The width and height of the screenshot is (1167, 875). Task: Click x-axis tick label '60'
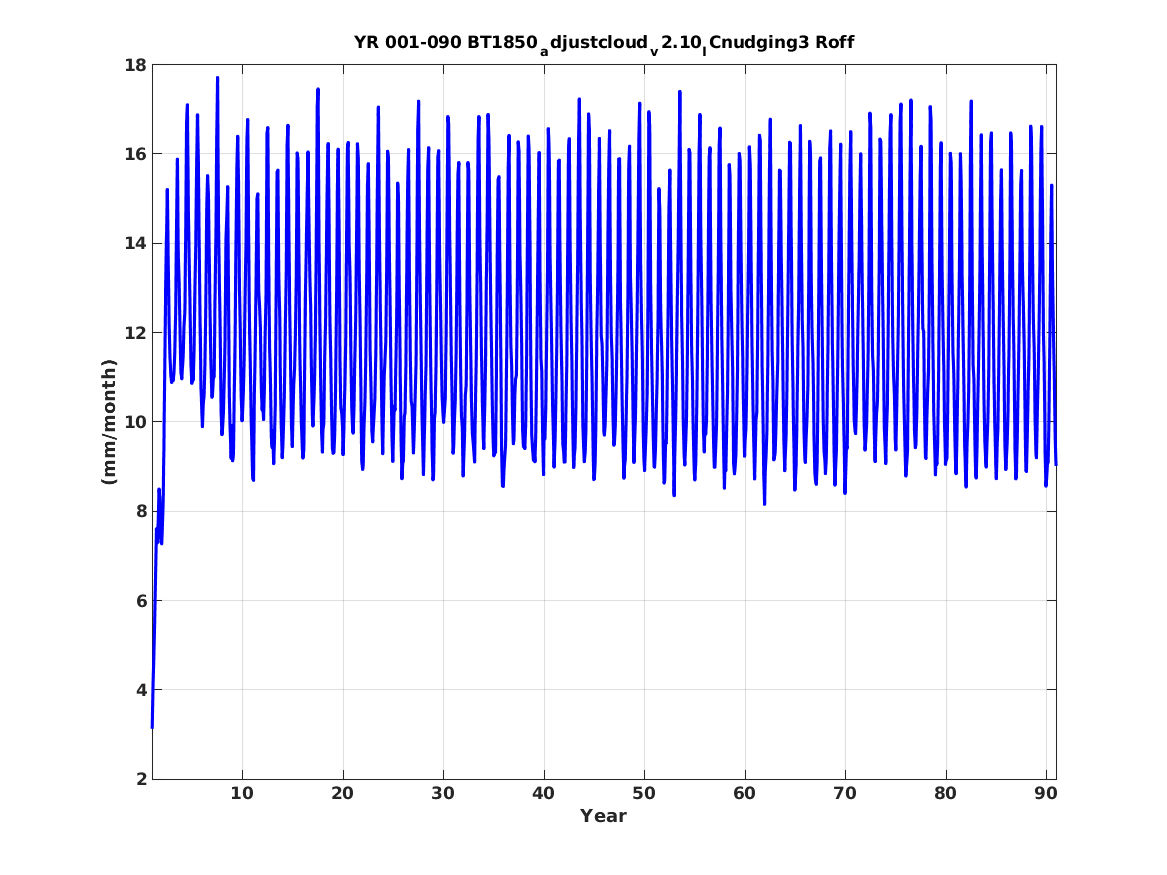(x=744, y=793)
